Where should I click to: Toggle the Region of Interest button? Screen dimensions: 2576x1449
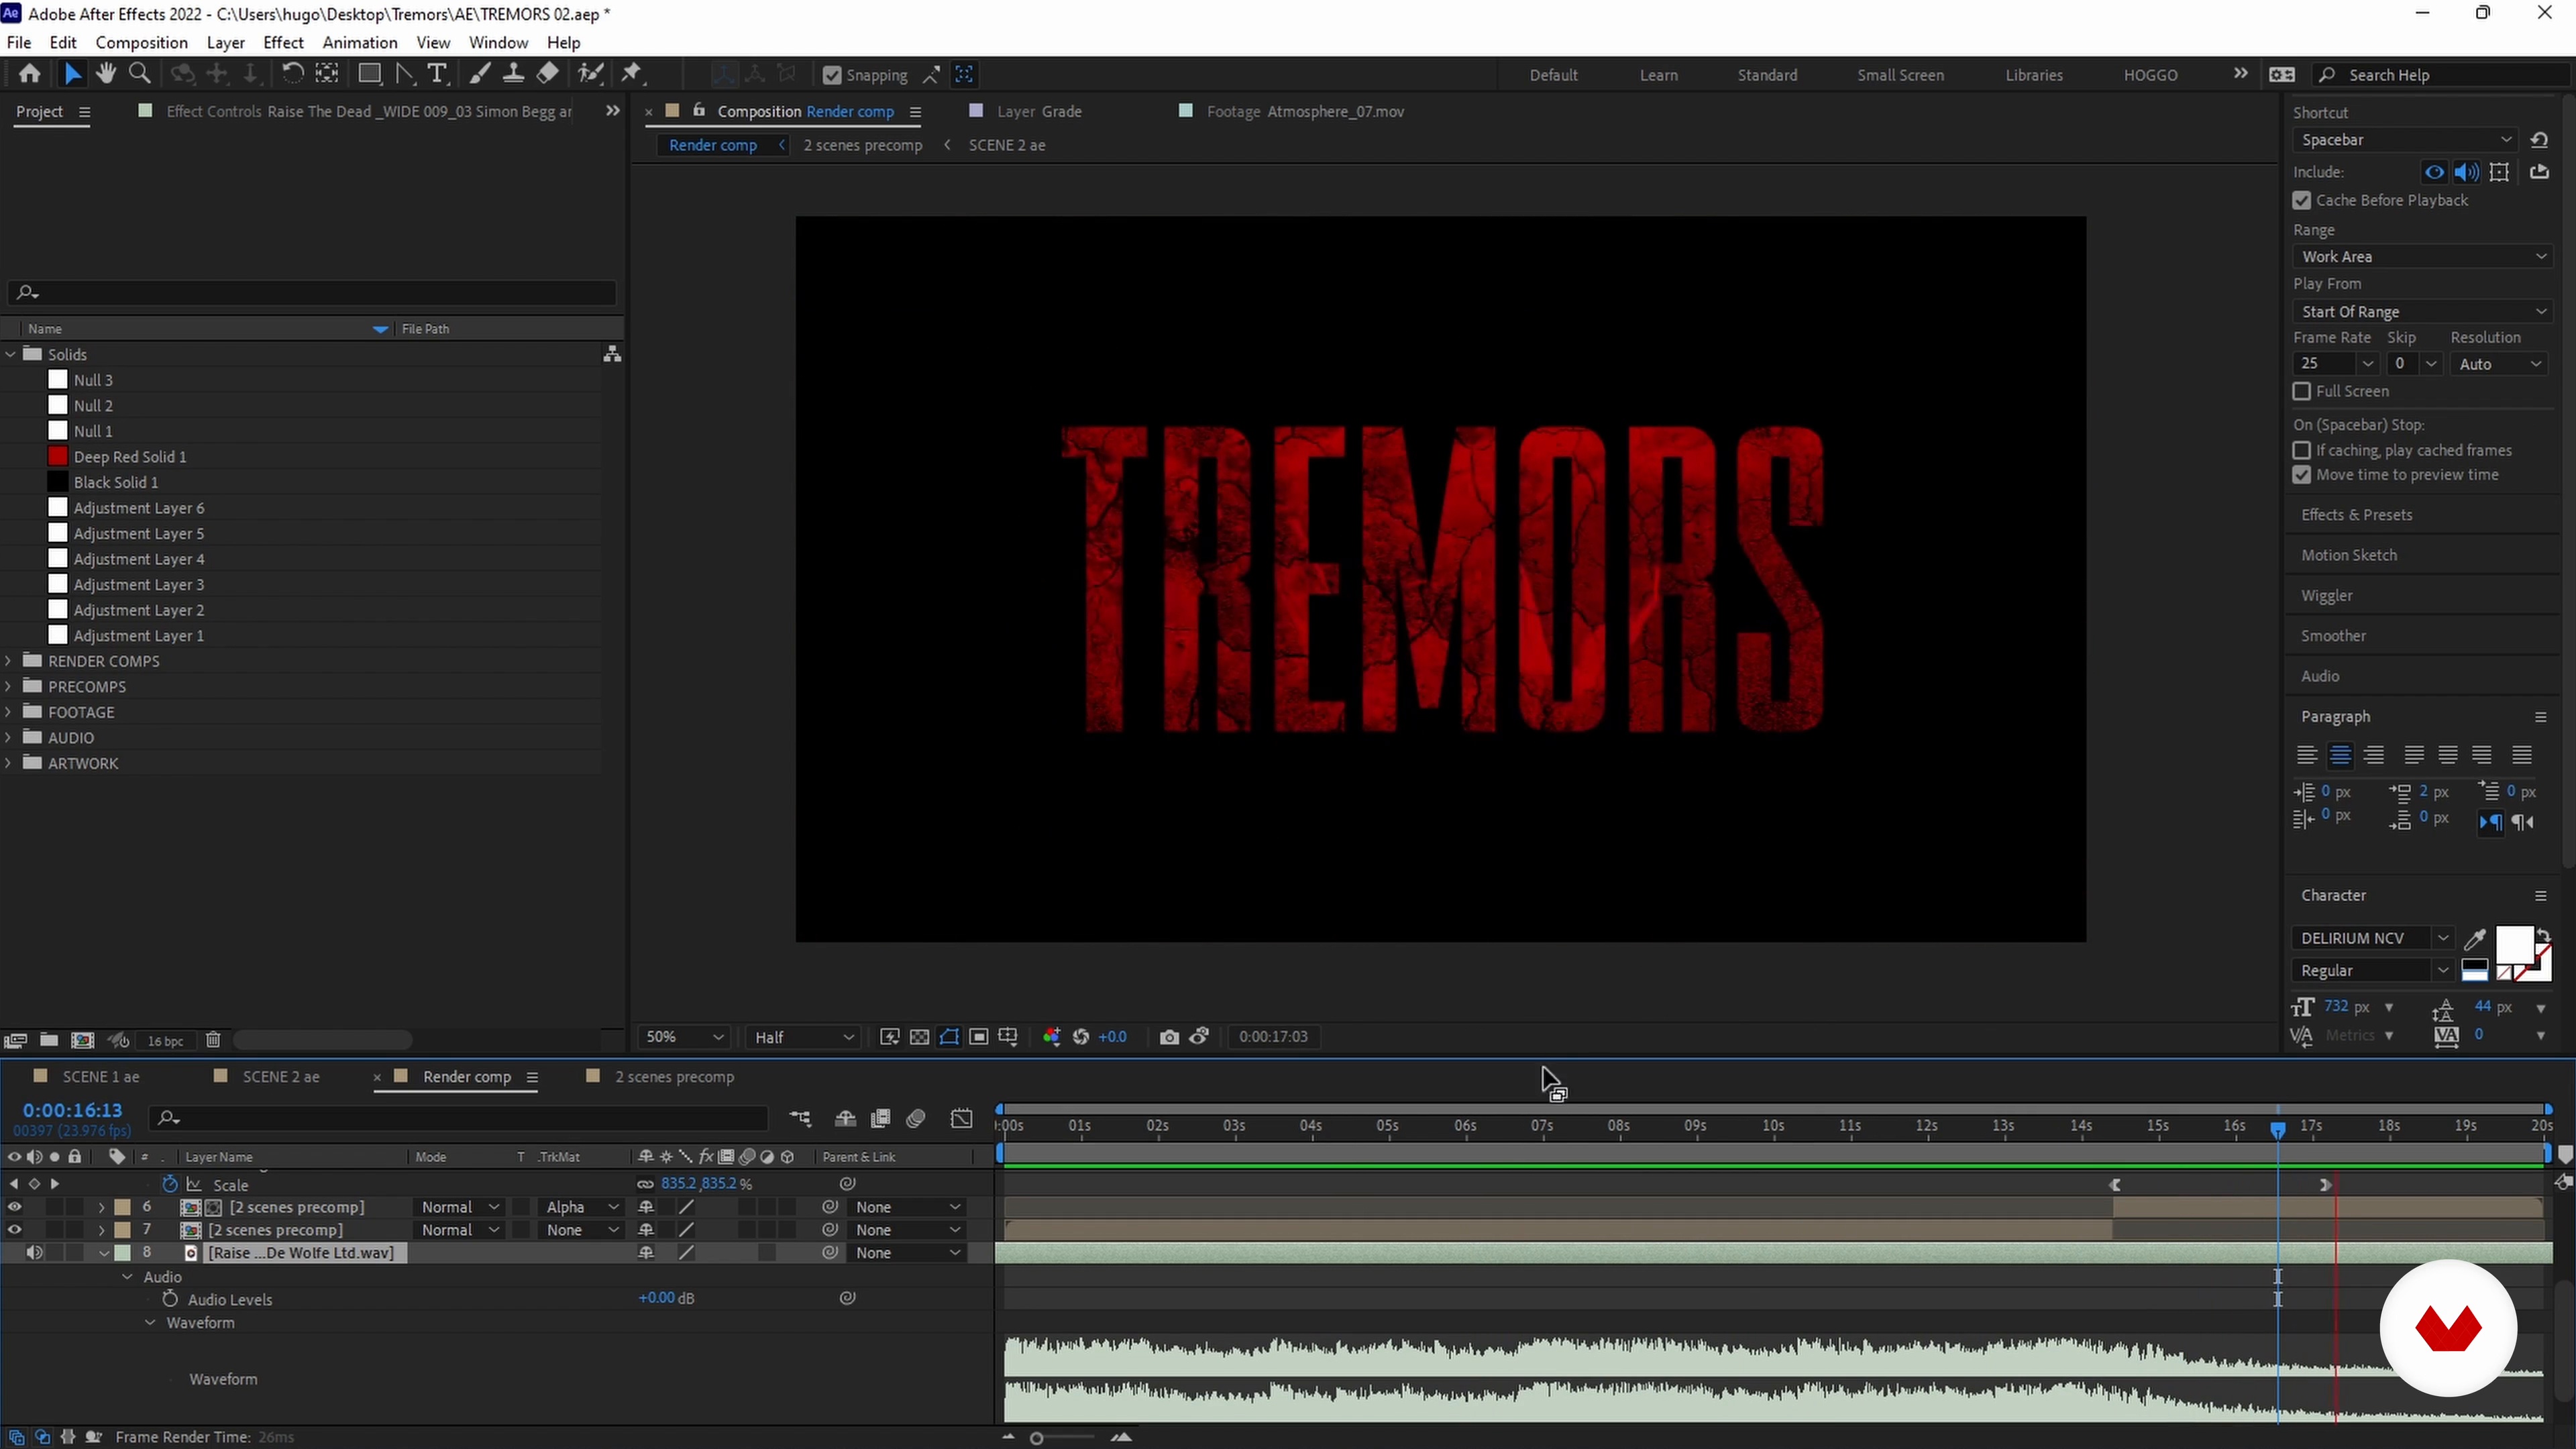[x=978, y=1037]
